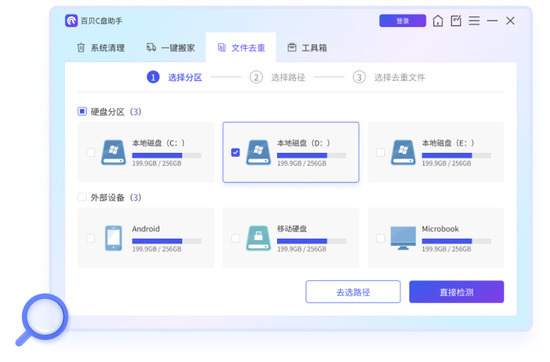Click the Microbook storage usage bar
This screenshot has width=550, height=362.
(x=456, y=241)
